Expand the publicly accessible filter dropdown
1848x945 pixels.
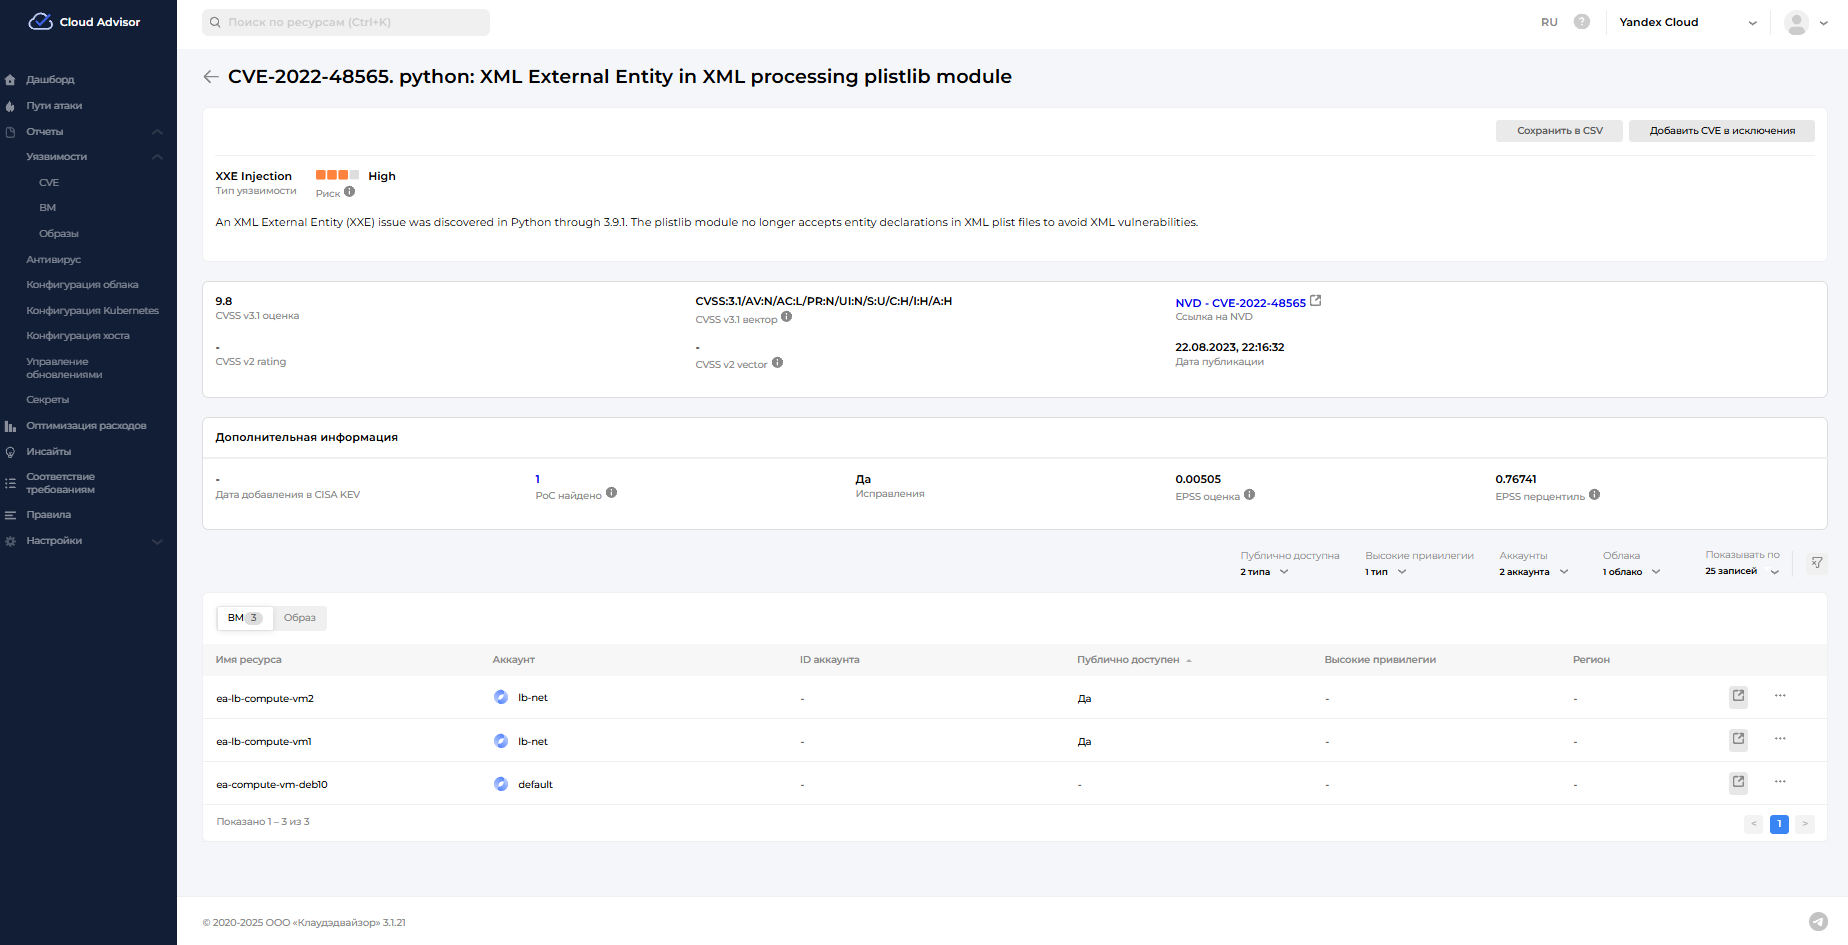(x=1265, y=572)
